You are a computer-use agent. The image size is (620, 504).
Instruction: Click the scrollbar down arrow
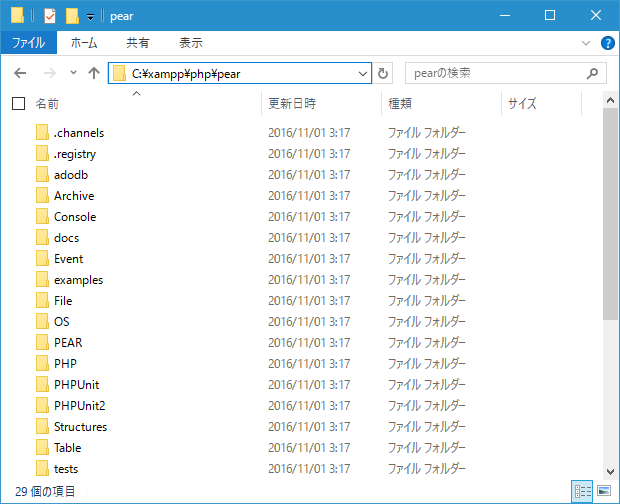tap(610, 472)
